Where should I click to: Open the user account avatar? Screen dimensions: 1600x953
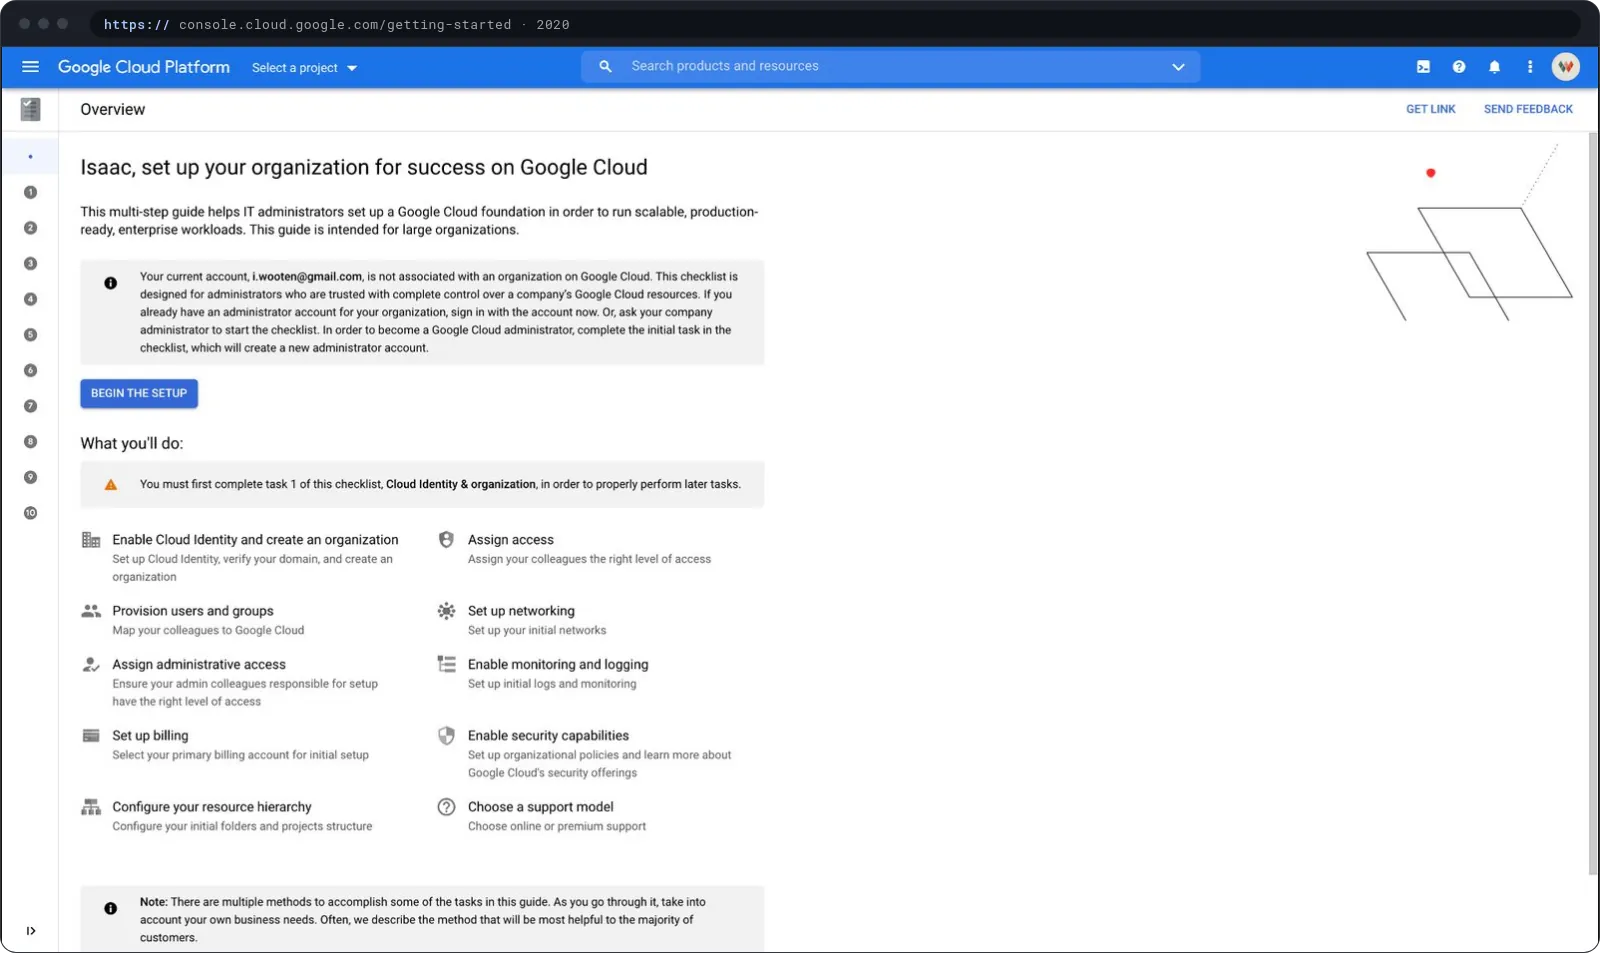click(x=1565, y=67)
